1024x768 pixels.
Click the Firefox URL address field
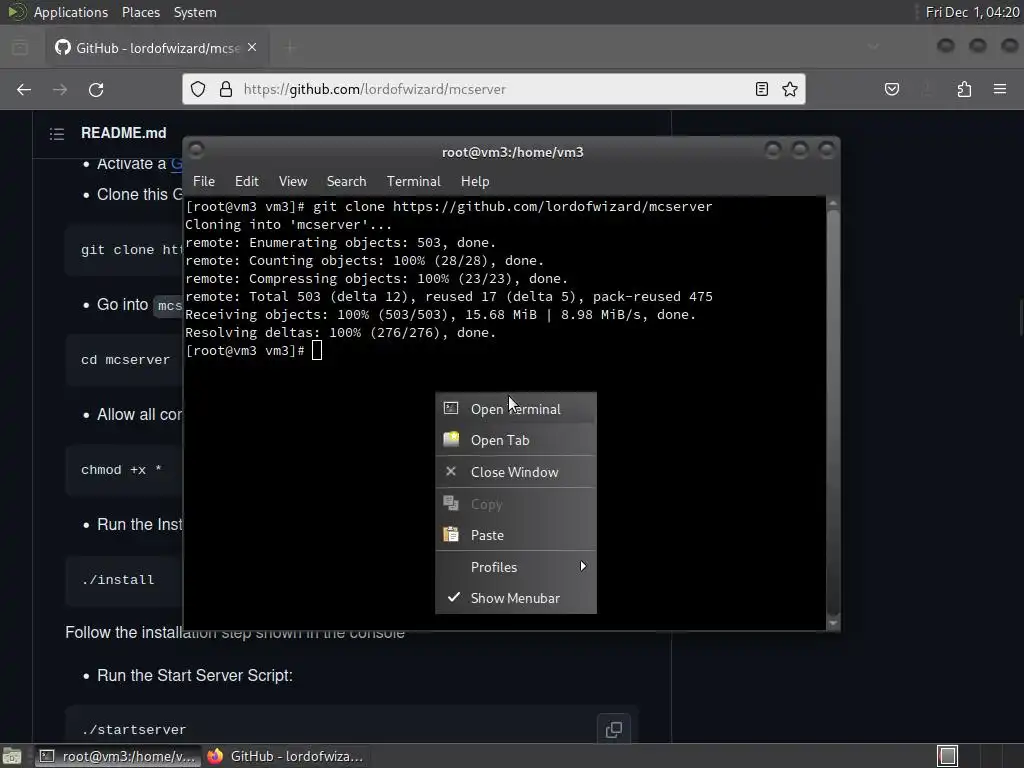[x=495, y=89]
